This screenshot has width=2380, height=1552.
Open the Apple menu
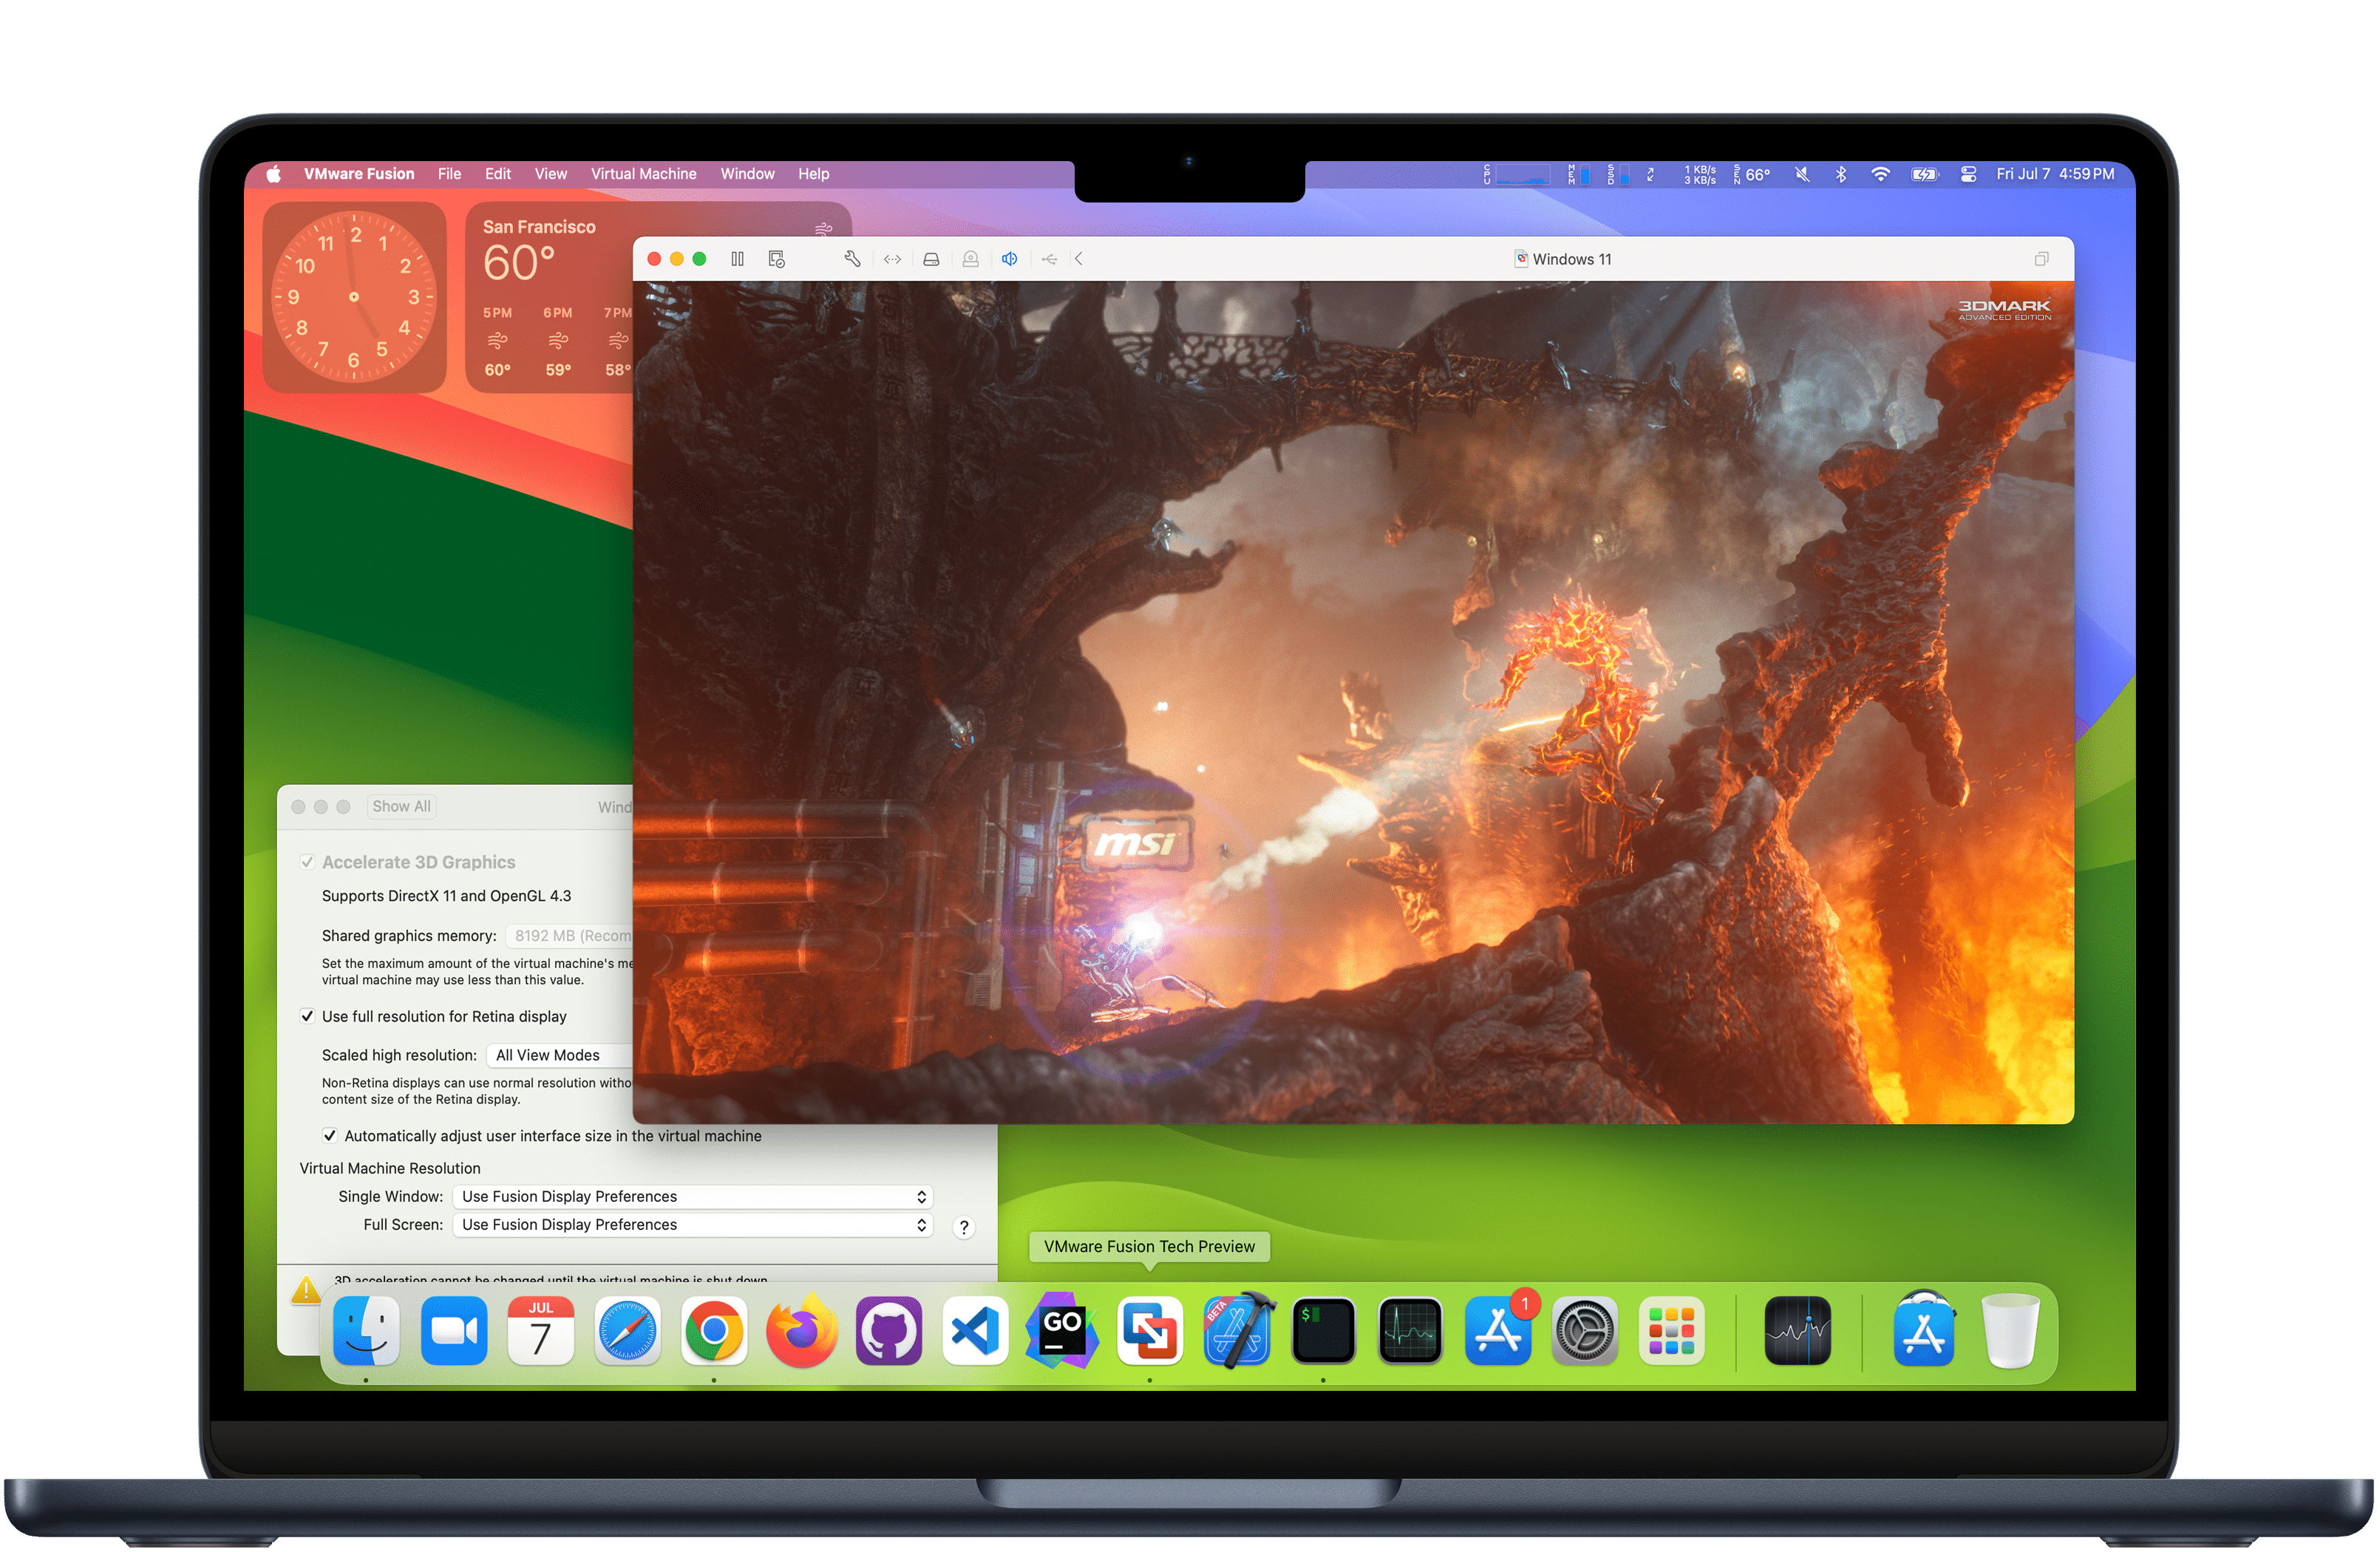click(274, 174)
